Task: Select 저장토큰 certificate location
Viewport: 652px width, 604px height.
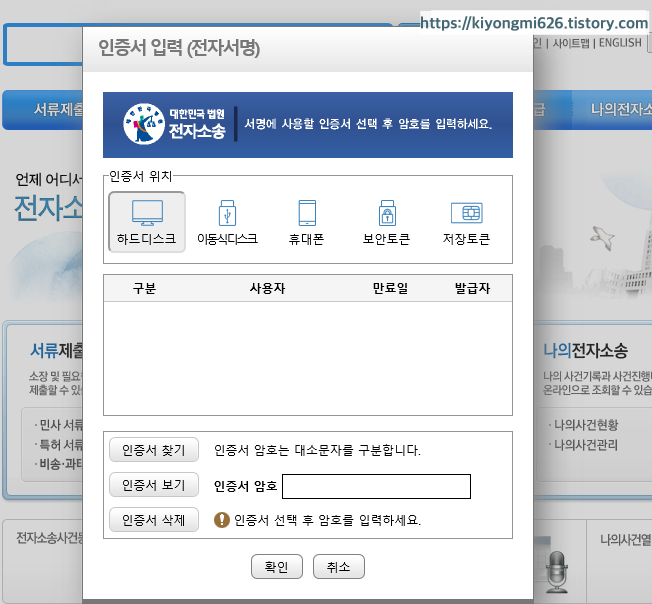Action: pyautogui.click(x=467, y=222)
